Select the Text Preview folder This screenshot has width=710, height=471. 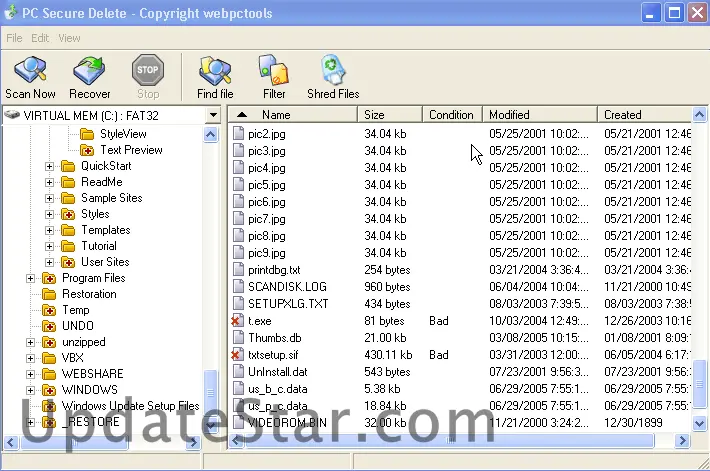pyautogui.click(x=131, y=150)
